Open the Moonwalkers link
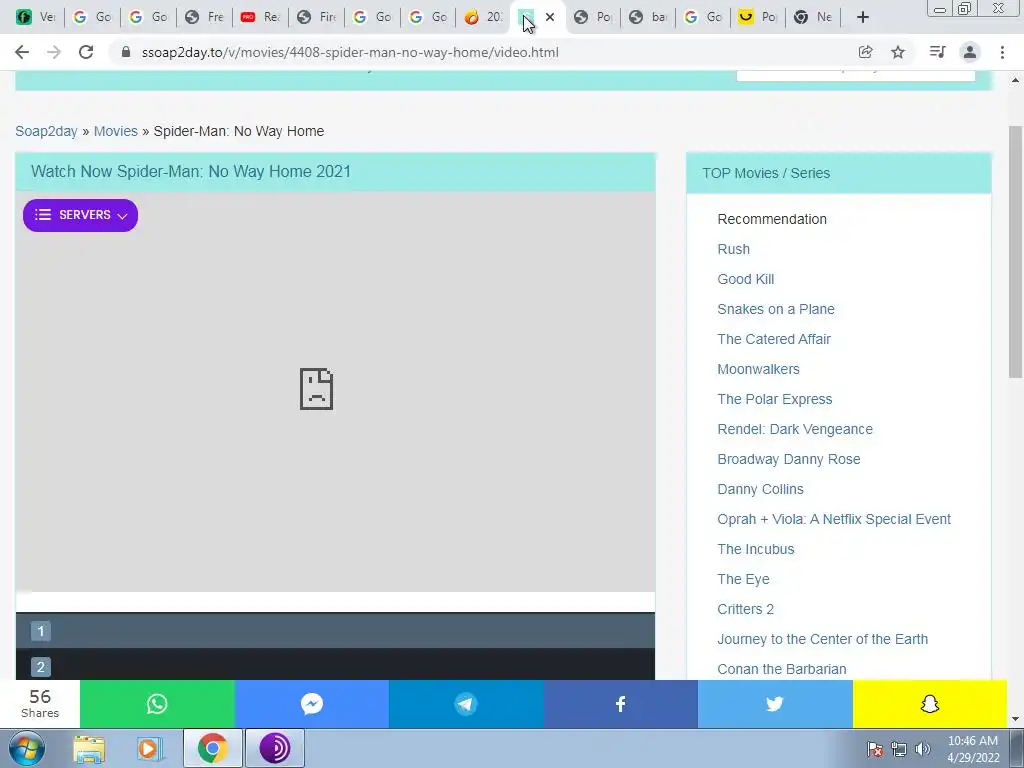This screenshot has width=1024, height=768. pos(758,370)
